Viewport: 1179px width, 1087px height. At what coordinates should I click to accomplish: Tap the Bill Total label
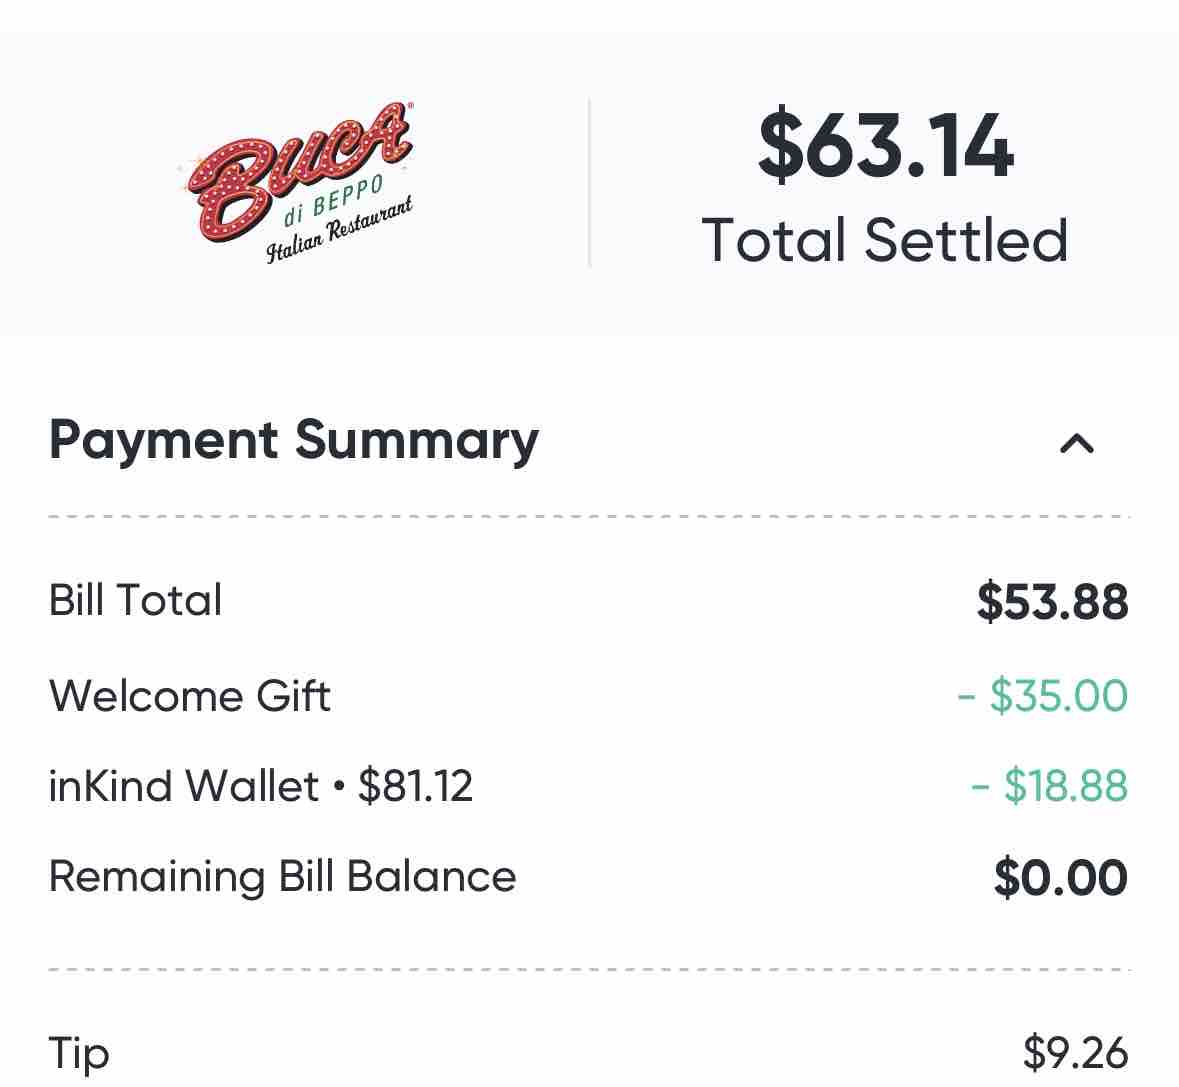(x=135, y=600)
